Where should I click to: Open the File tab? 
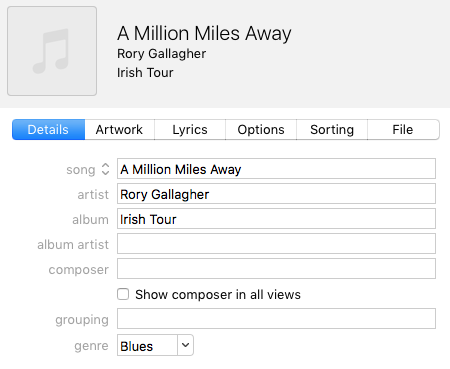[x=403, y=130]
